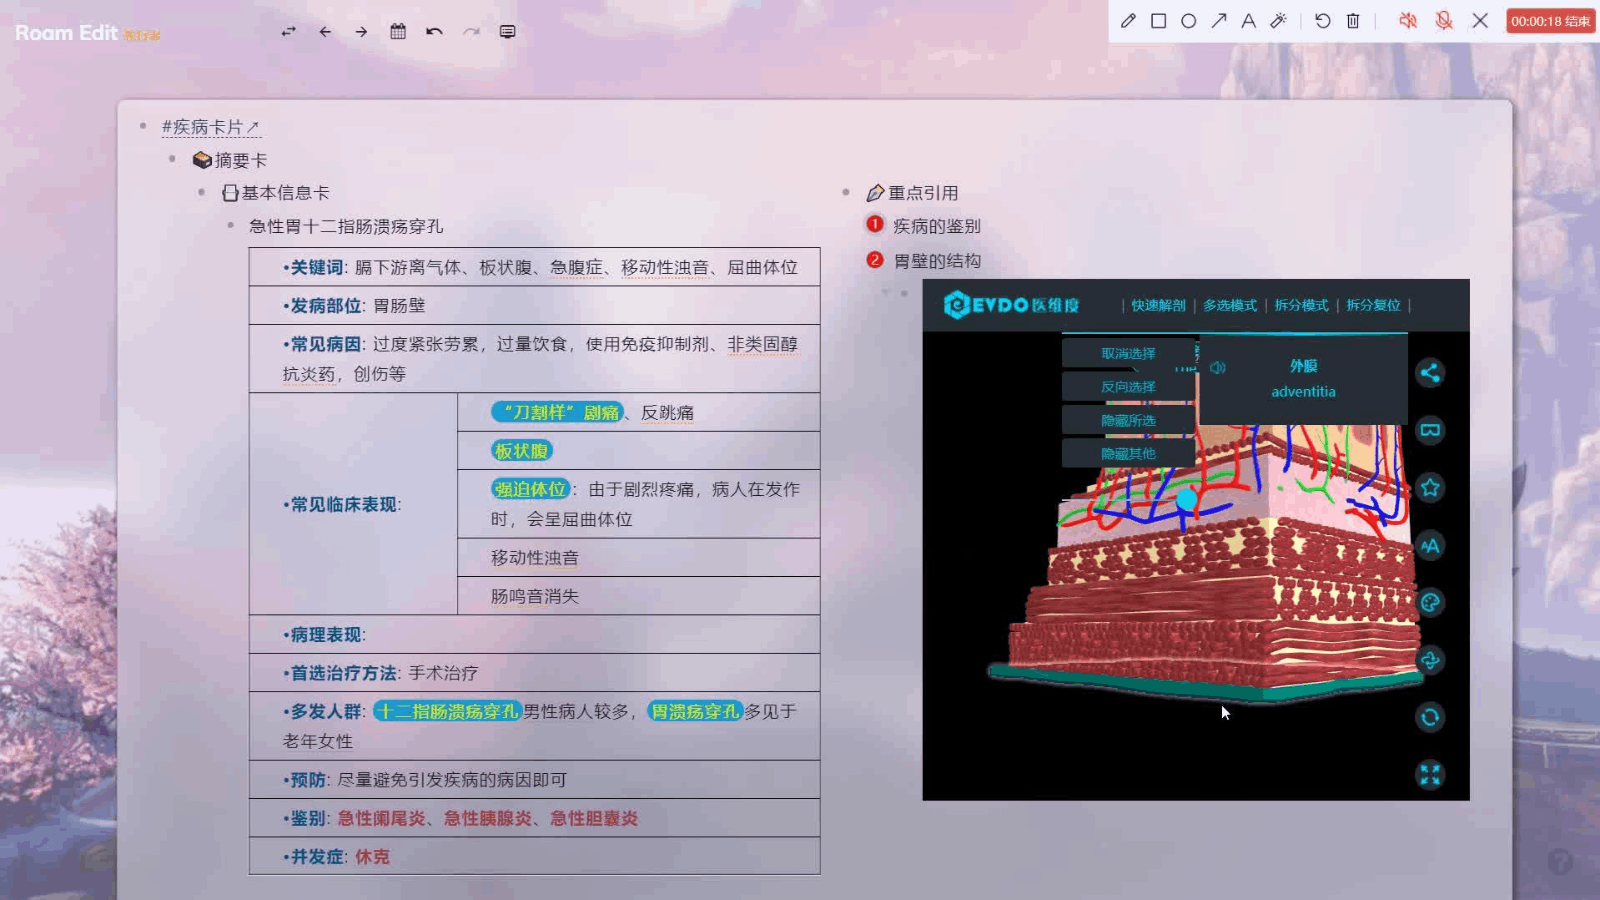Viewport: 1600px width, 900px height.
Task: Pick the arrow annotation tool
Action: pos(1219,20)
